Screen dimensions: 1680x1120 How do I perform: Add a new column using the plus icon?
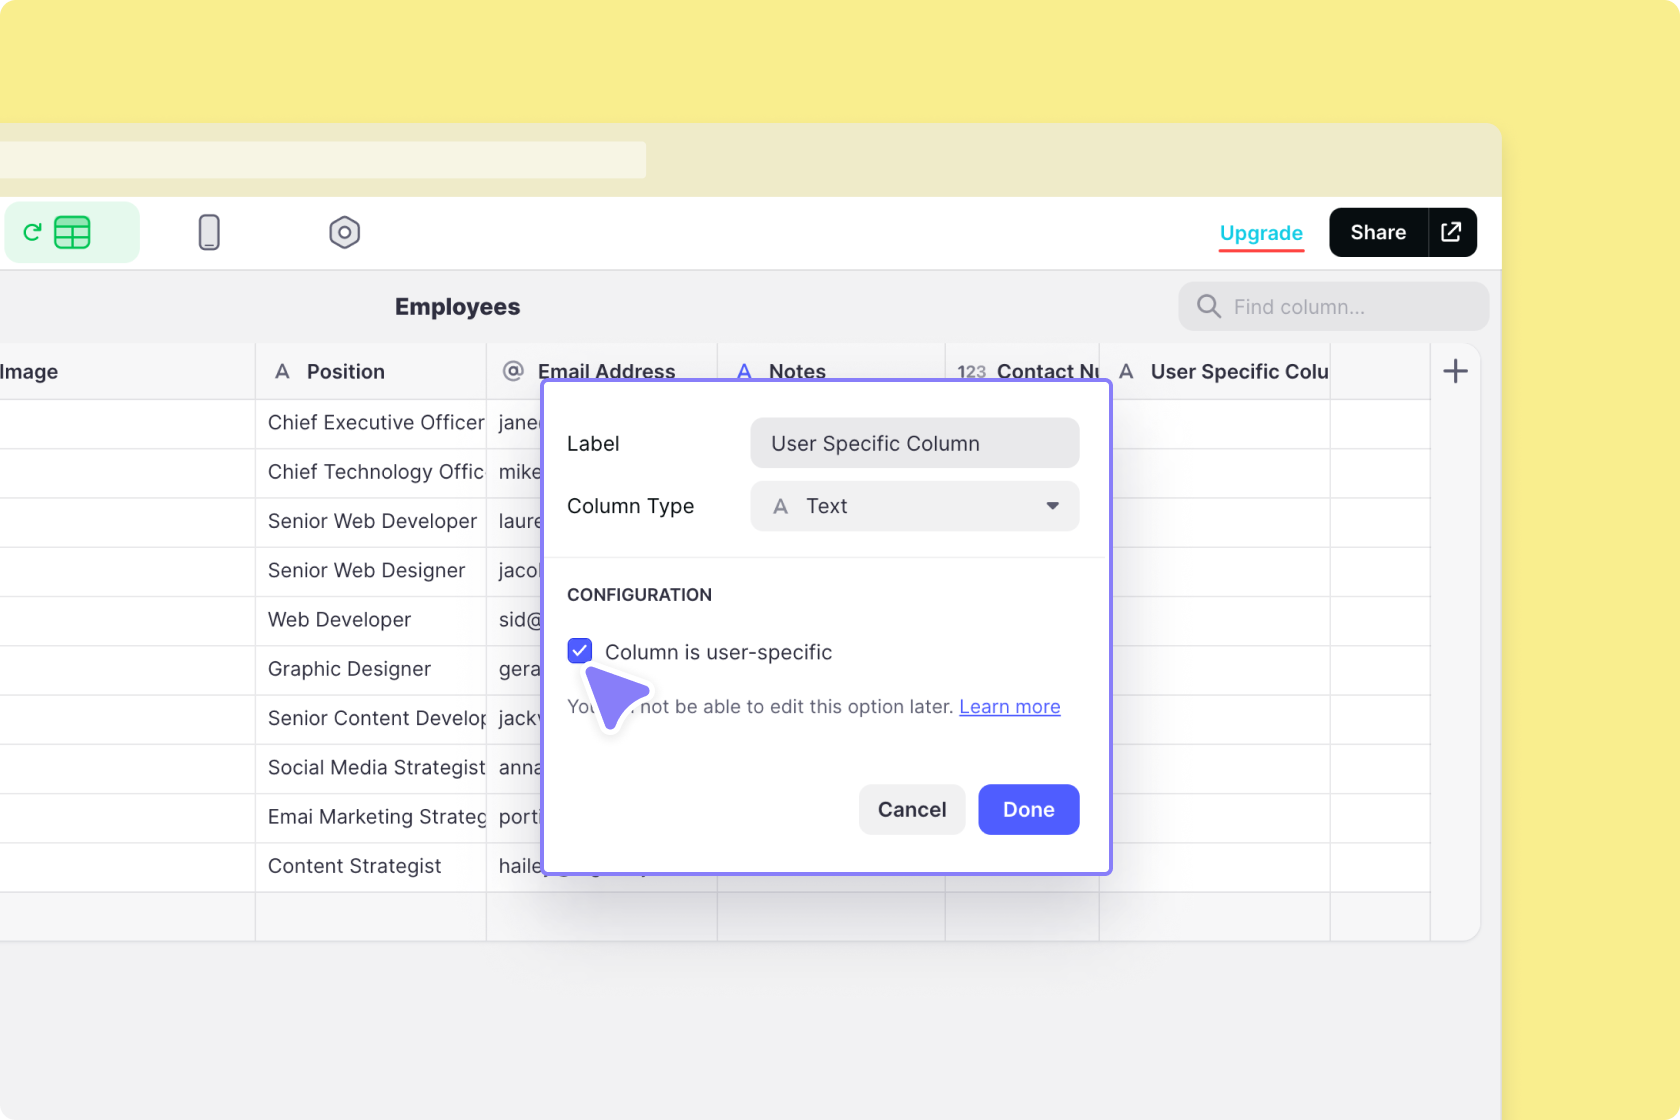1456,370
